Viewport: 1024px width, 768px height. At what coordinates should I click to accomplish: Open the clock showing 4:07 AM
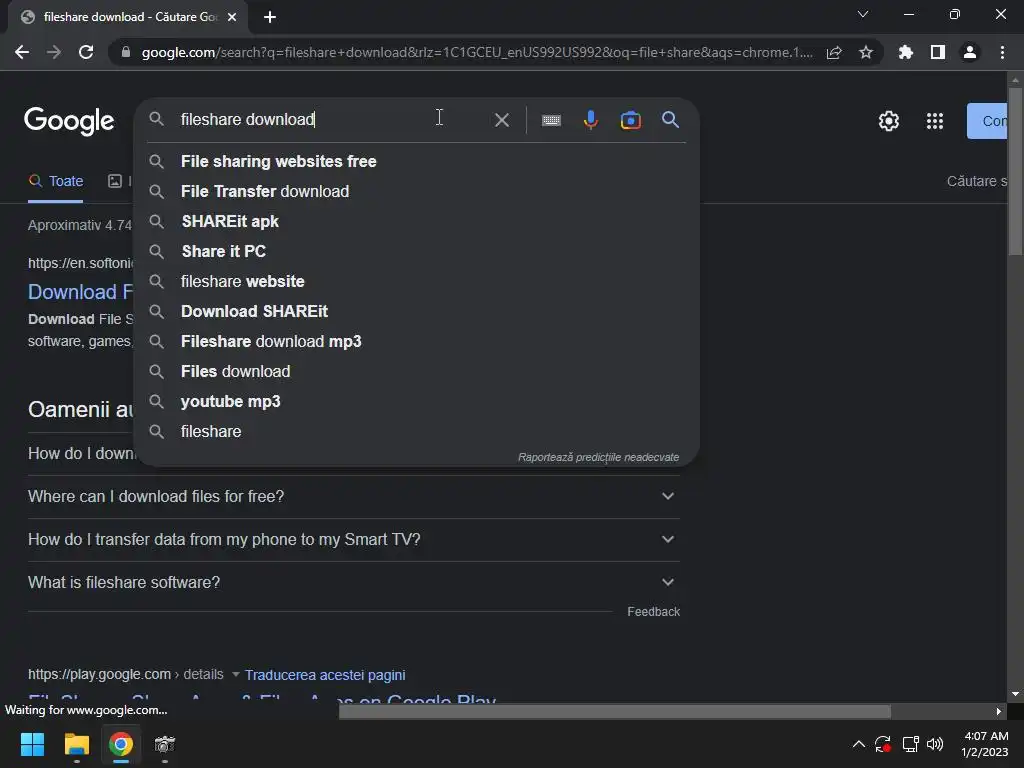tap(985, 744)
